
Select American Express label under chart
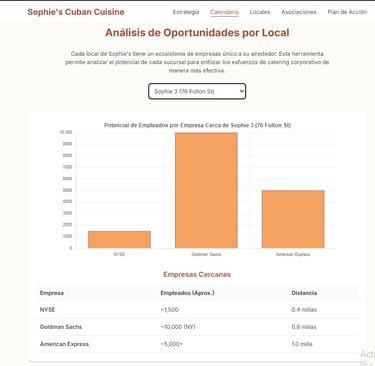click(x=293, y=254)
